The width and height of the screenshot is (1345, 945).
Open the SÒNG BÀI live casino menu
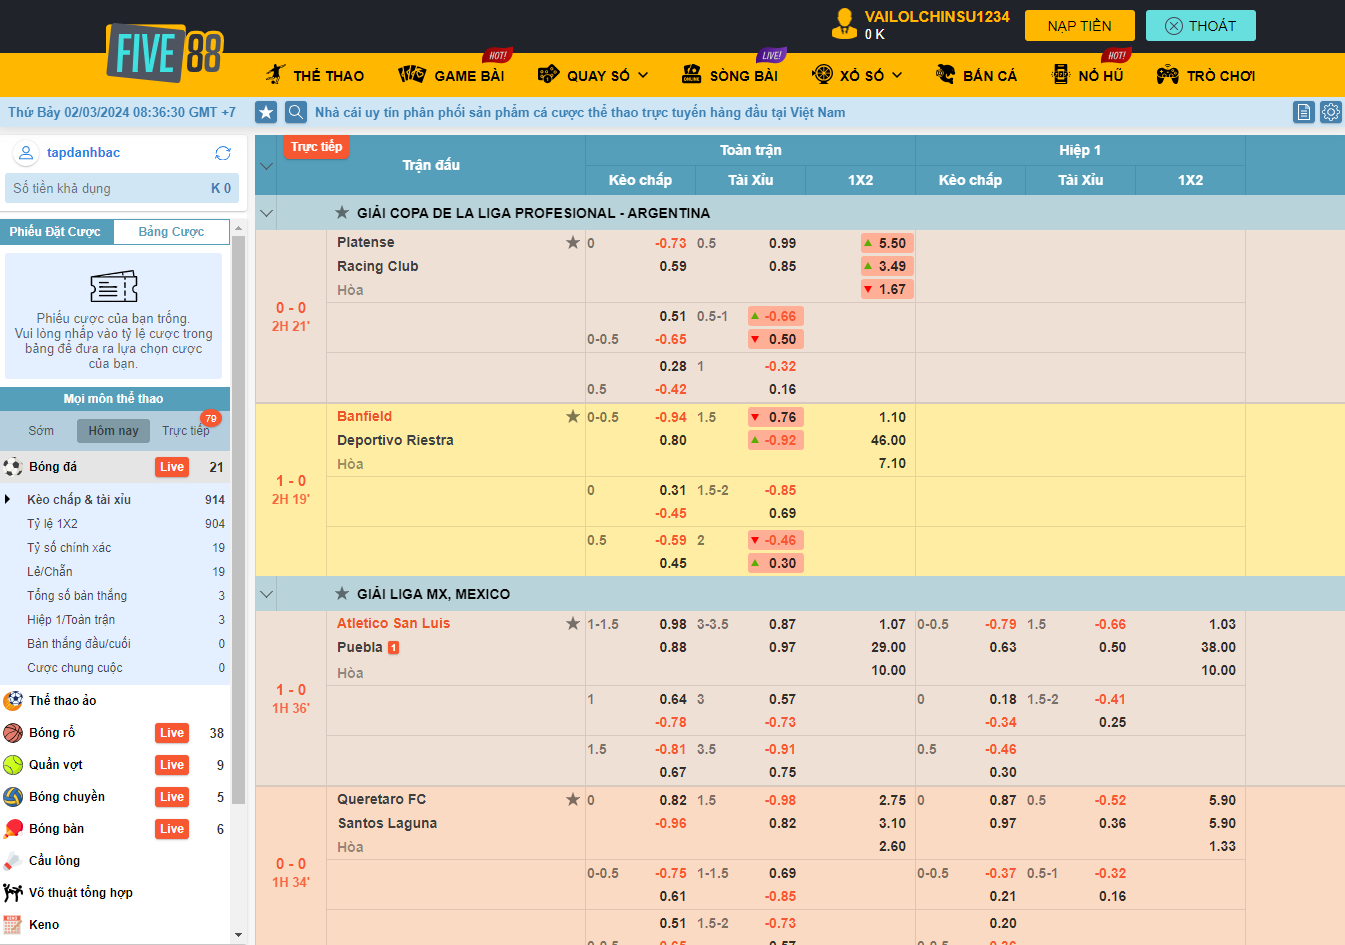pyautogui.click(x=730, y=75)
